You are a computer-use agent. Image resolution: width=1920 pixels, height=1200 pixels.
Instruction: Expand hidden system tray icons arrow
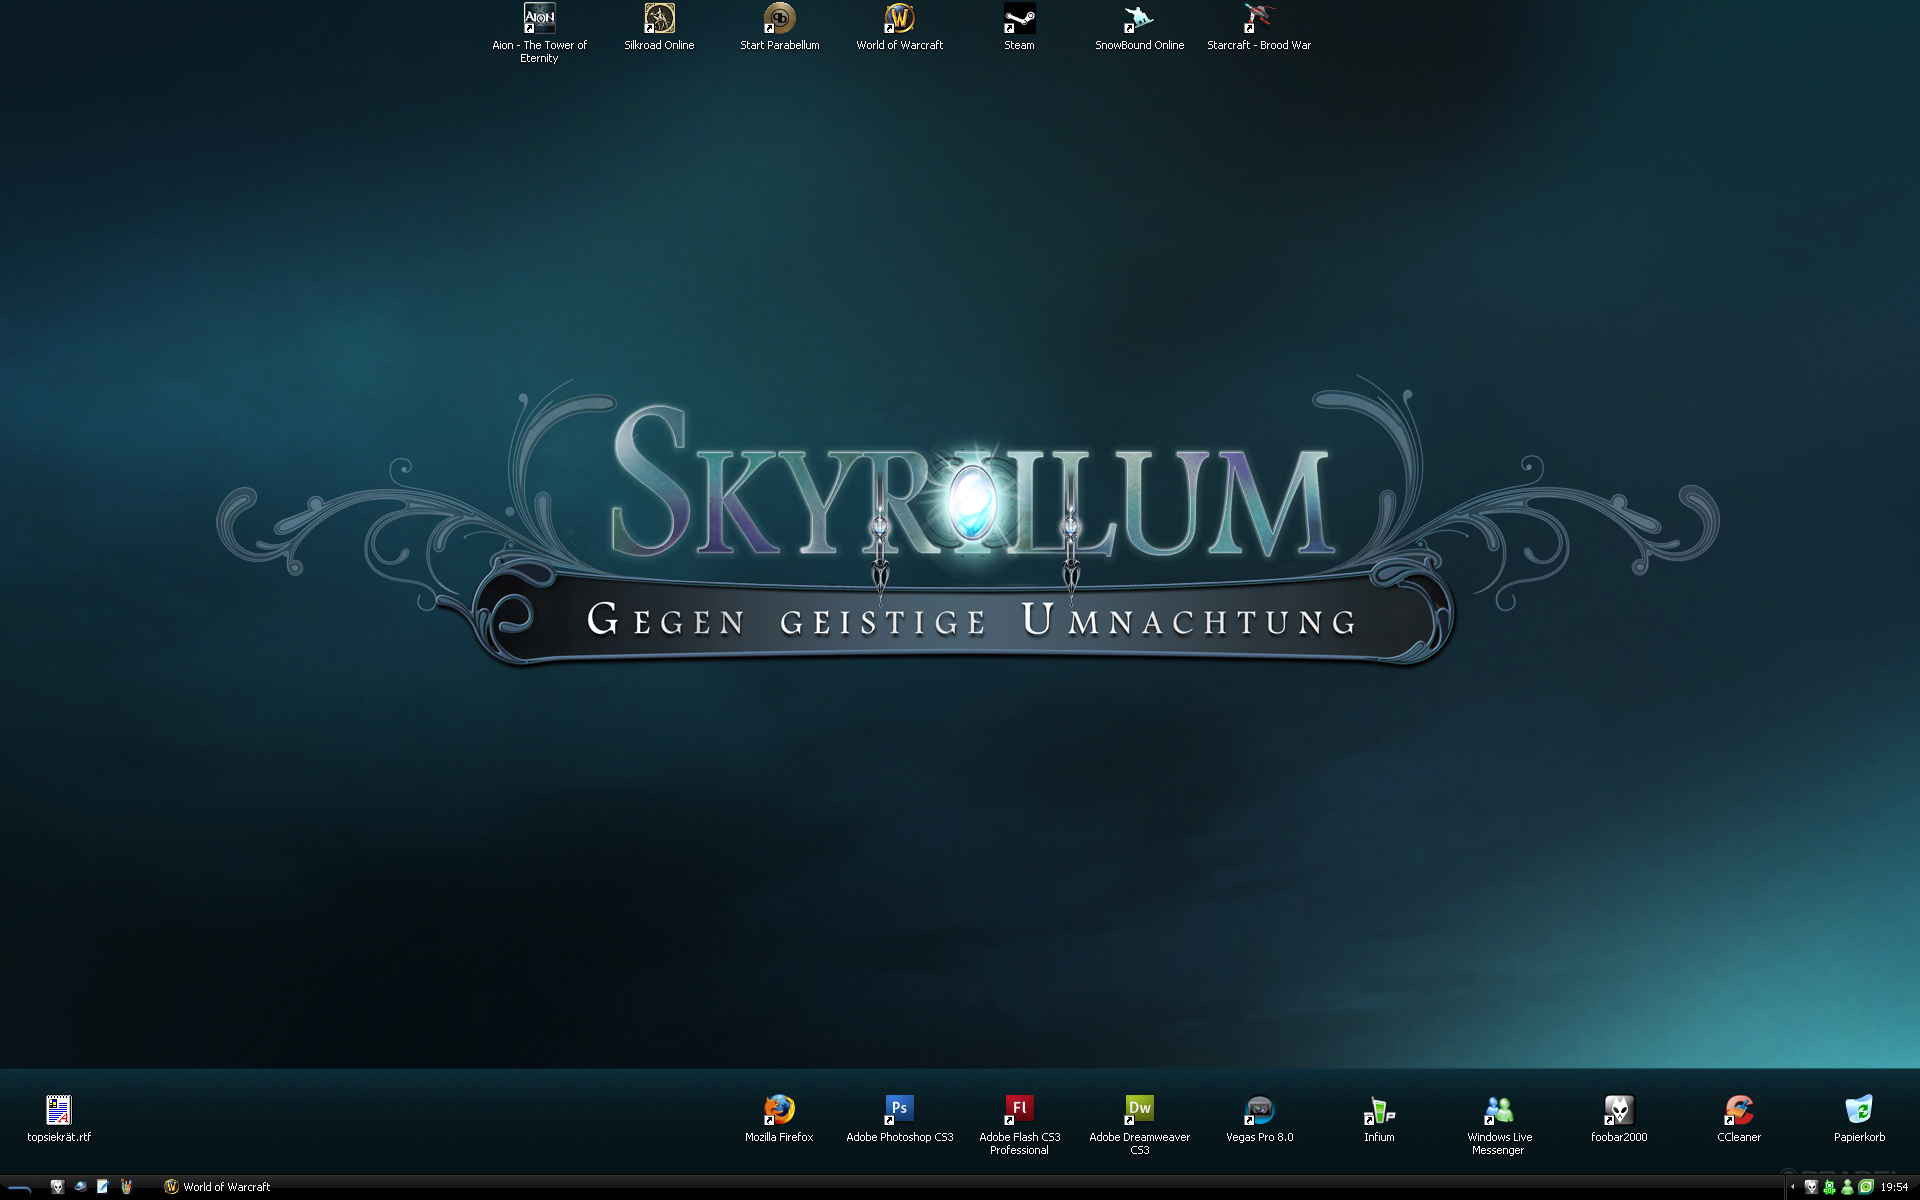point(1792,1187)
